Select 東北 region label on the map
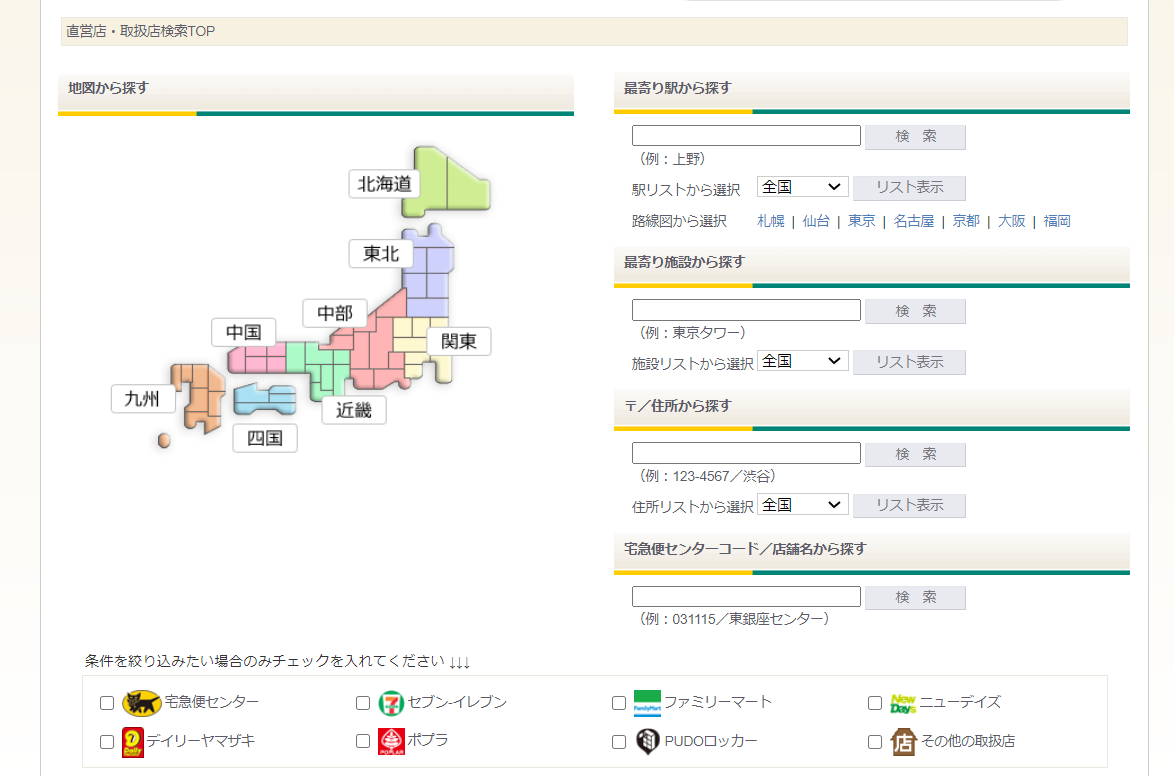Screen dimensions: 1174x776 coord(381,254)
